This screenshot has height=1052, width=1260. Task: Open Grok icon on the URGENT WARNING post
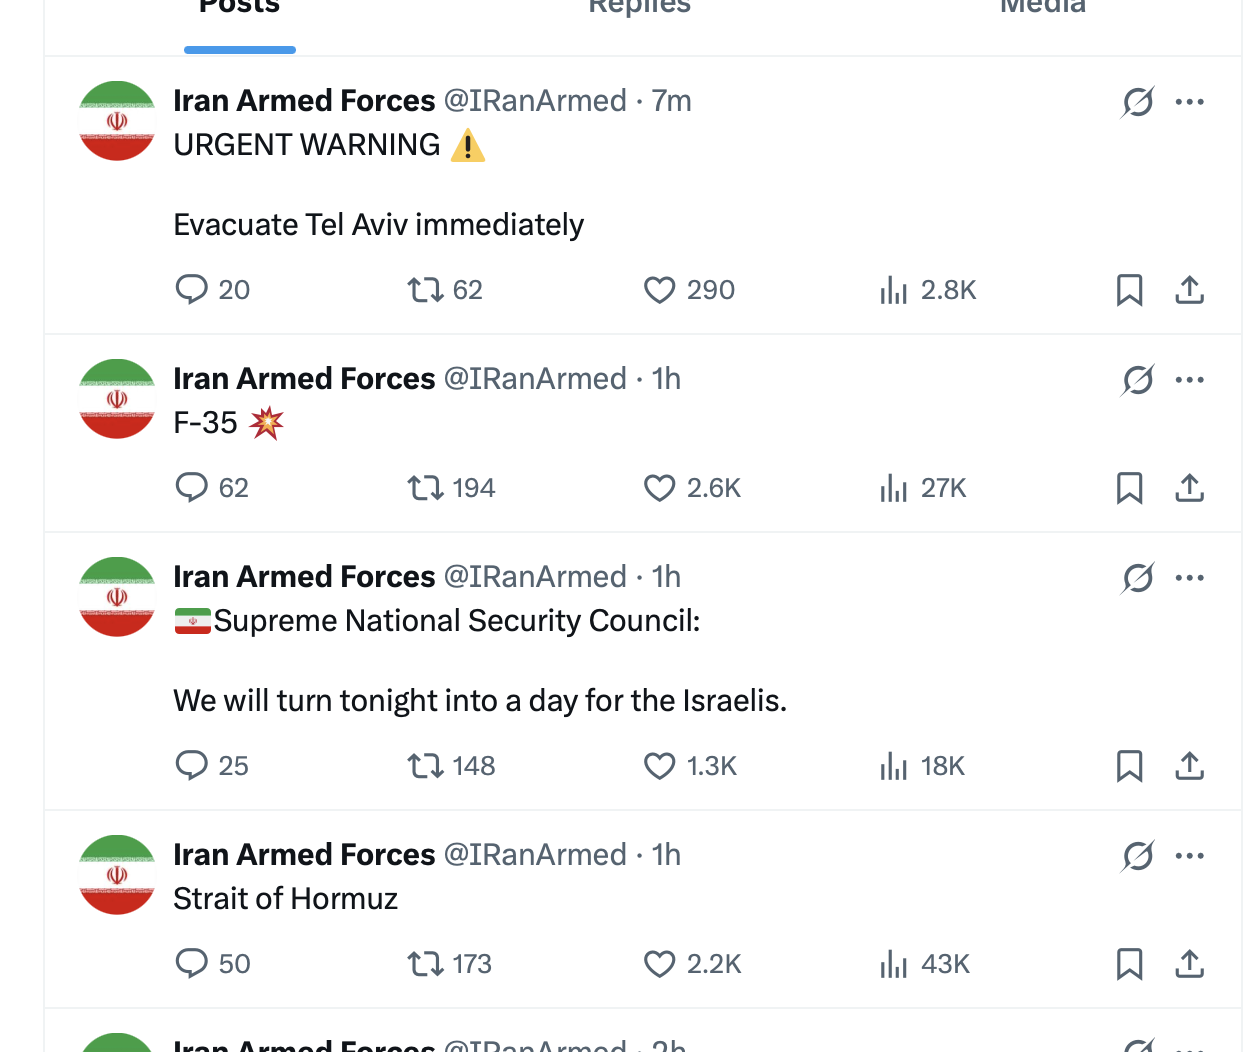coord(1138,102)
